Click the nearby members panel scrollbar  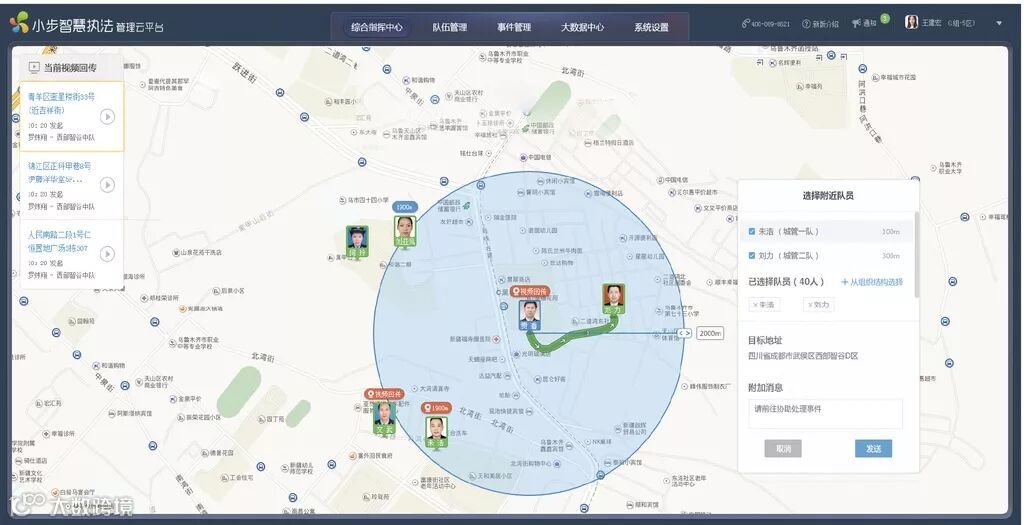coord(916,255)
